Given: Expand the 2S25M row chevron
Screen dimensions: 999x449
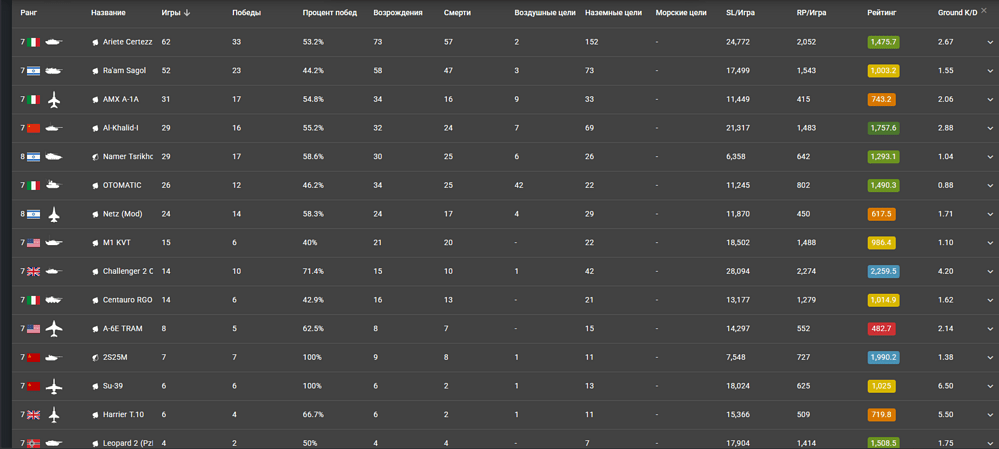Looking at the screenshot, I should point(990,358).
